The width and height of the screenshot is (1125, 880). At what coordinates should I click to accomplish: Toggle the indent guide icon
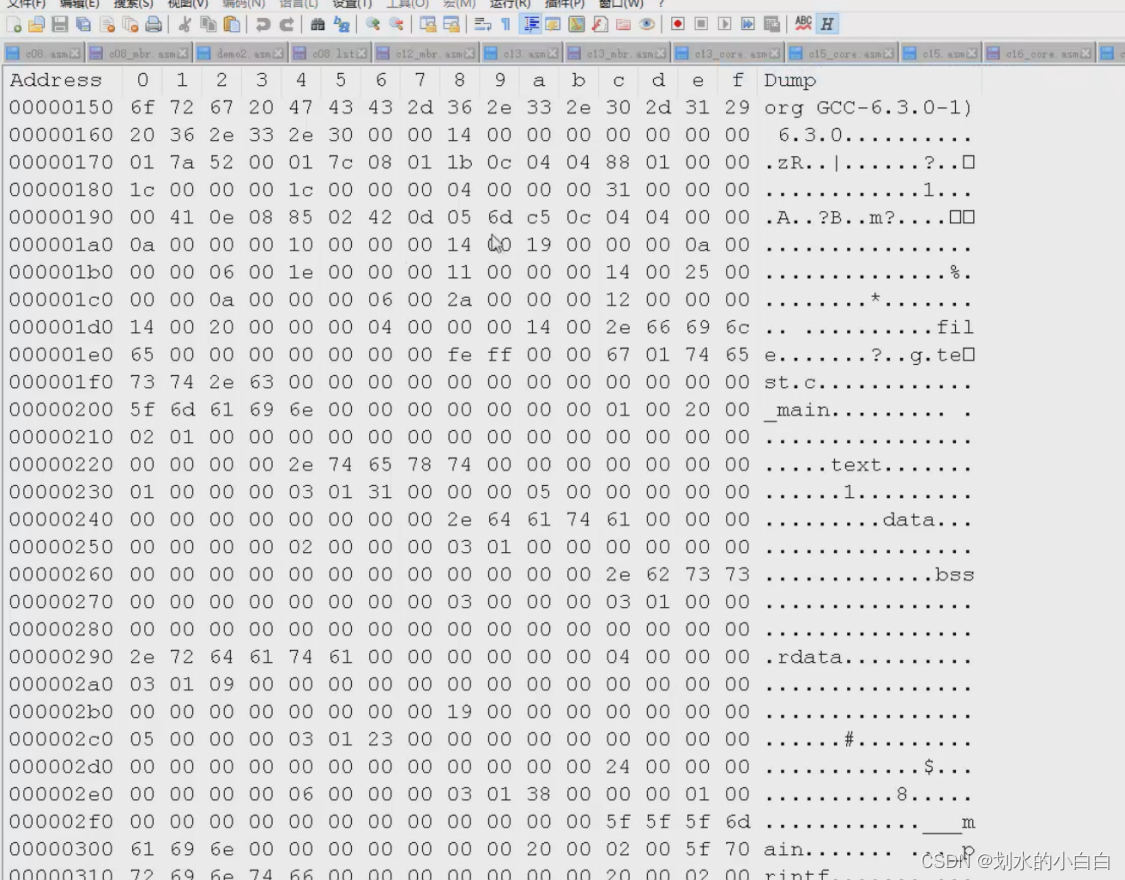coord(531,24)
